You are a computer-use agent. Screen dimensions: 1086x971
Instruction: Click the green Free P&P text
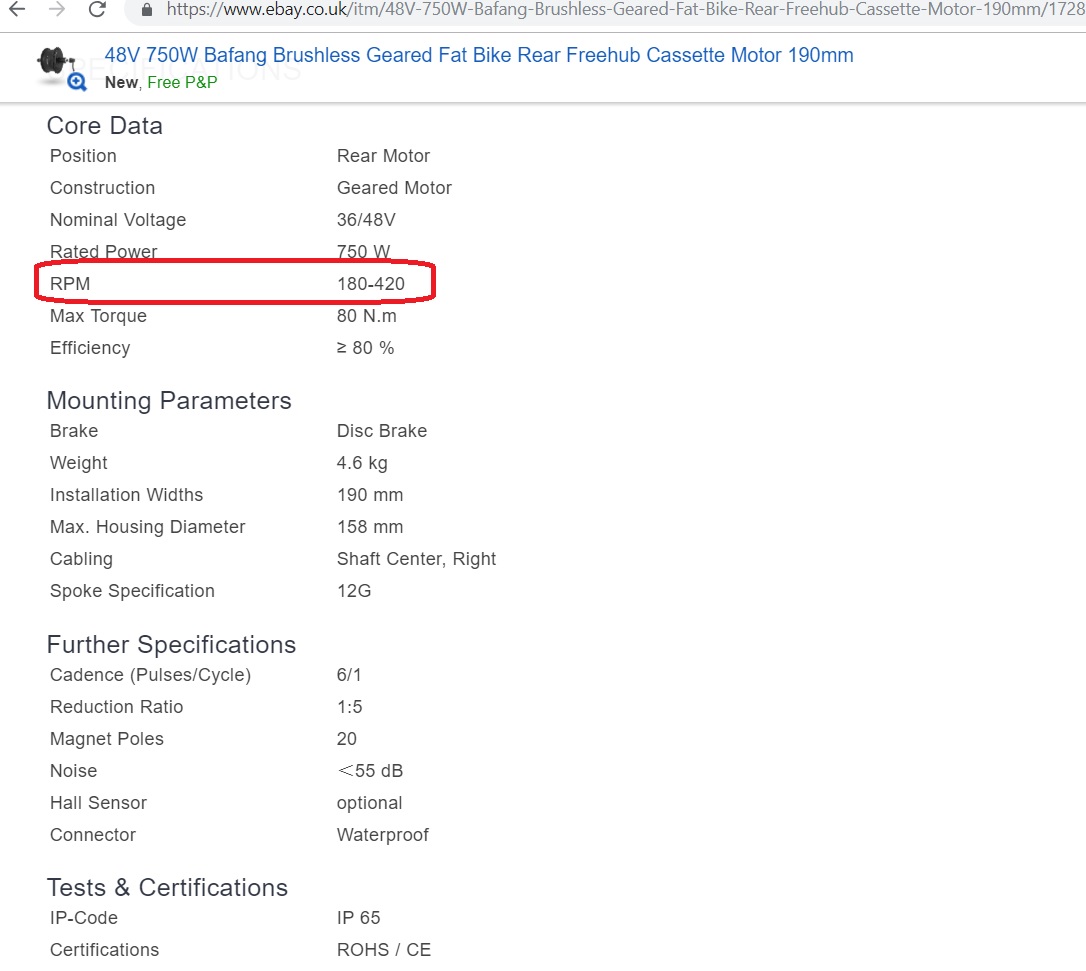(x=182, y=82)
